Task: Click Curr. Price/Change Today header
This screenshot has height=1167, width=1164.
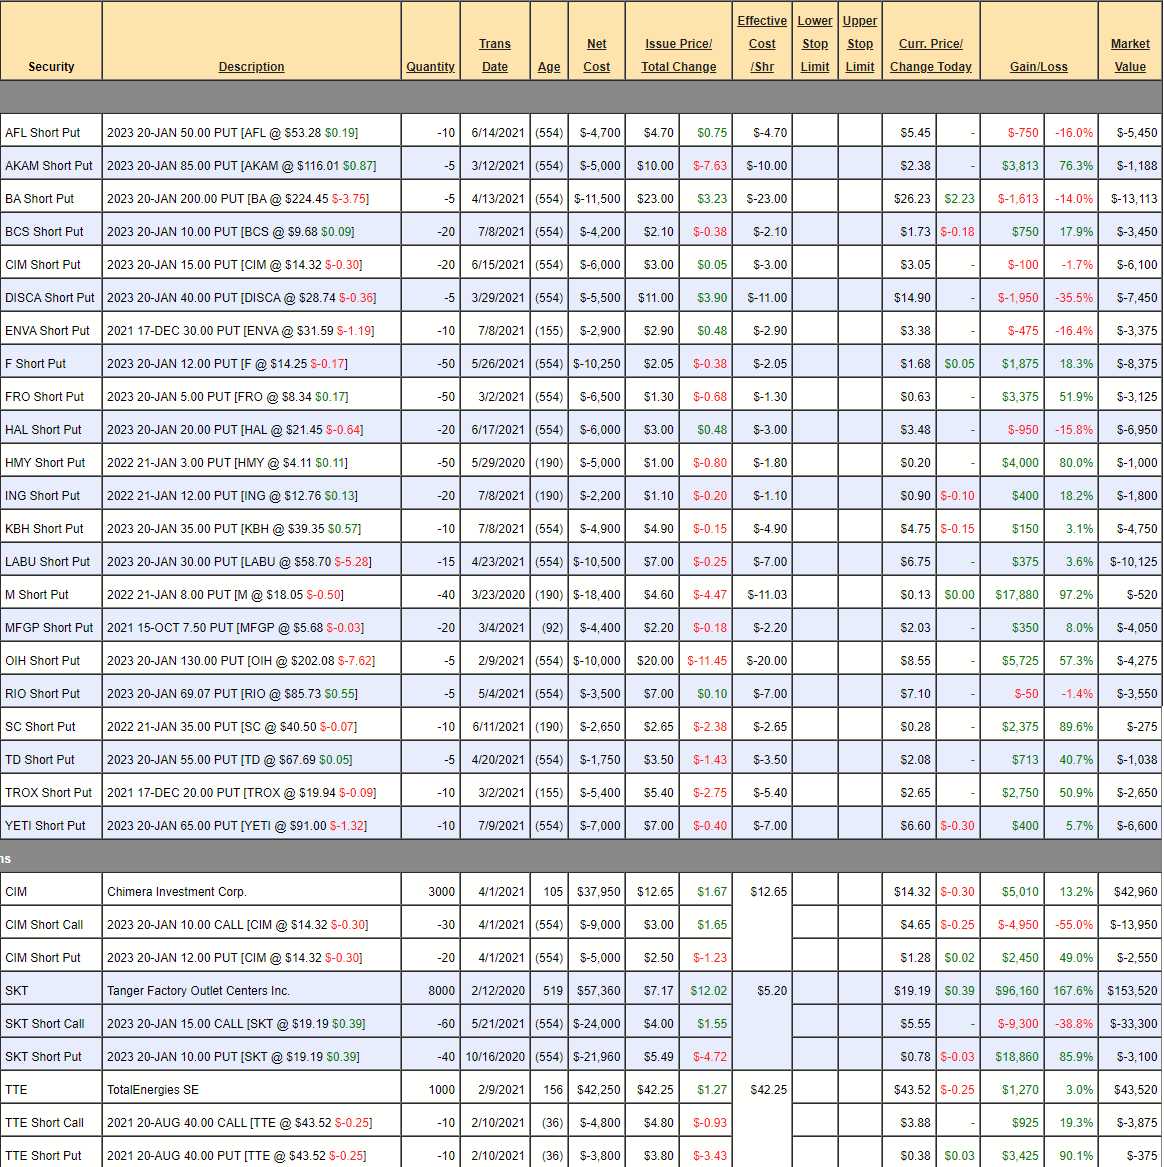Action: click(930, 55)
